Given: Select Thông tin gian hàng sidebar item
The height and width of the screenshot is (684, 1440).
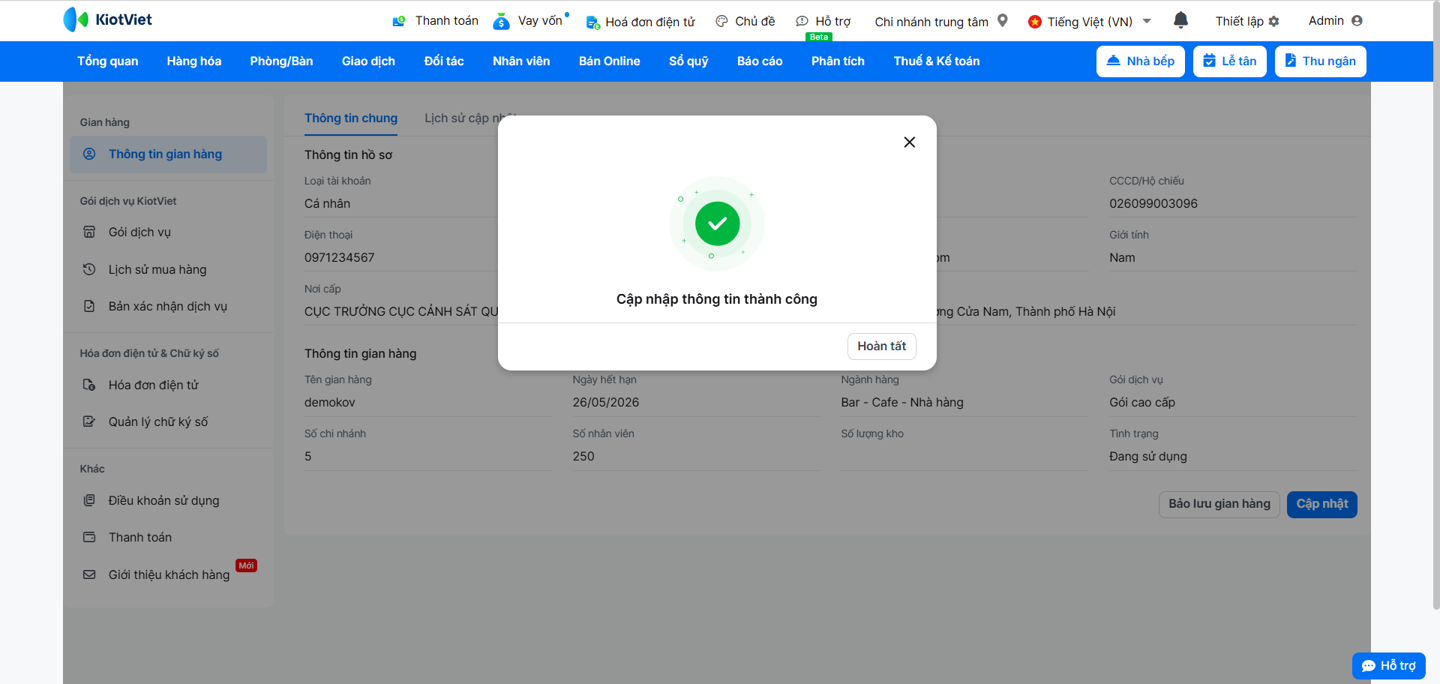Looking at the screenshot, I should (168, 154).
